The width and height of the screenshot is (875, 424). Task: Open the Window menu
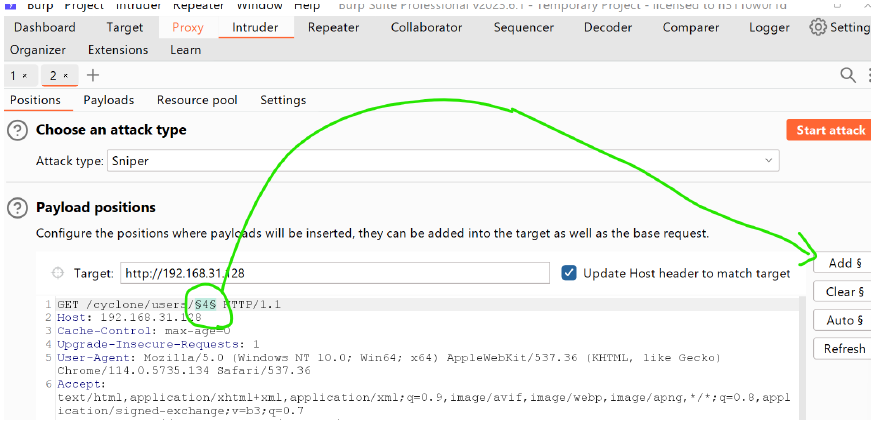(x=261, y=6)
